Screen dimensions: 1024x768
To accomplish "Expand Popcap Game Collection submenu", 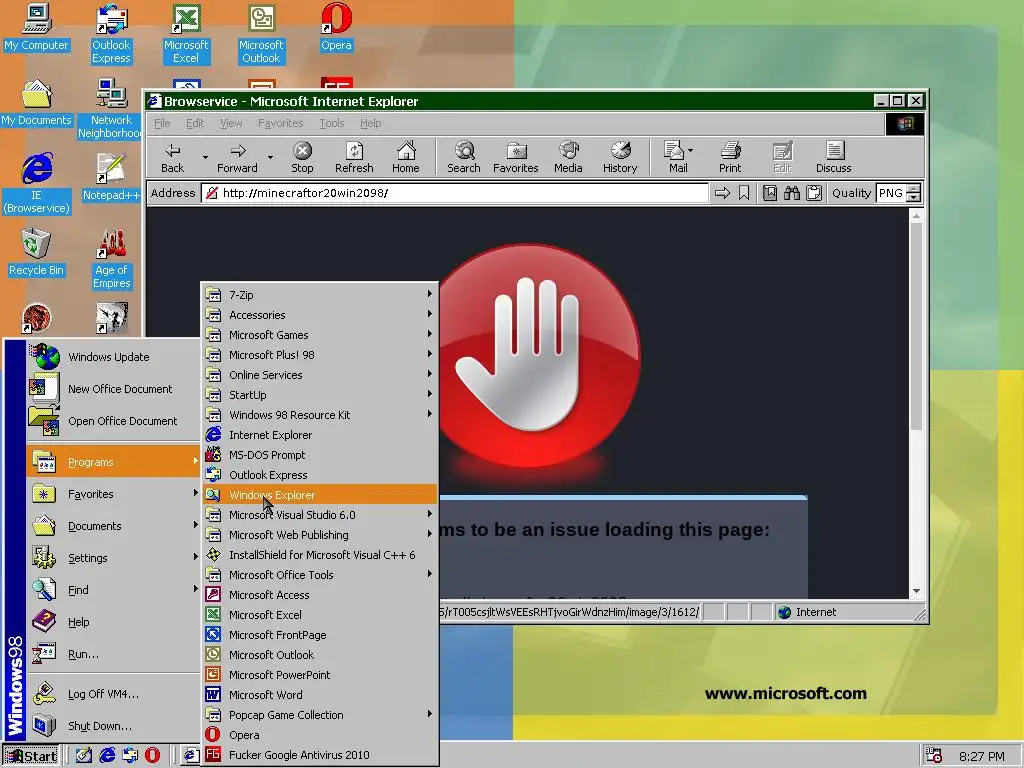I will click(x=320, y=714).
